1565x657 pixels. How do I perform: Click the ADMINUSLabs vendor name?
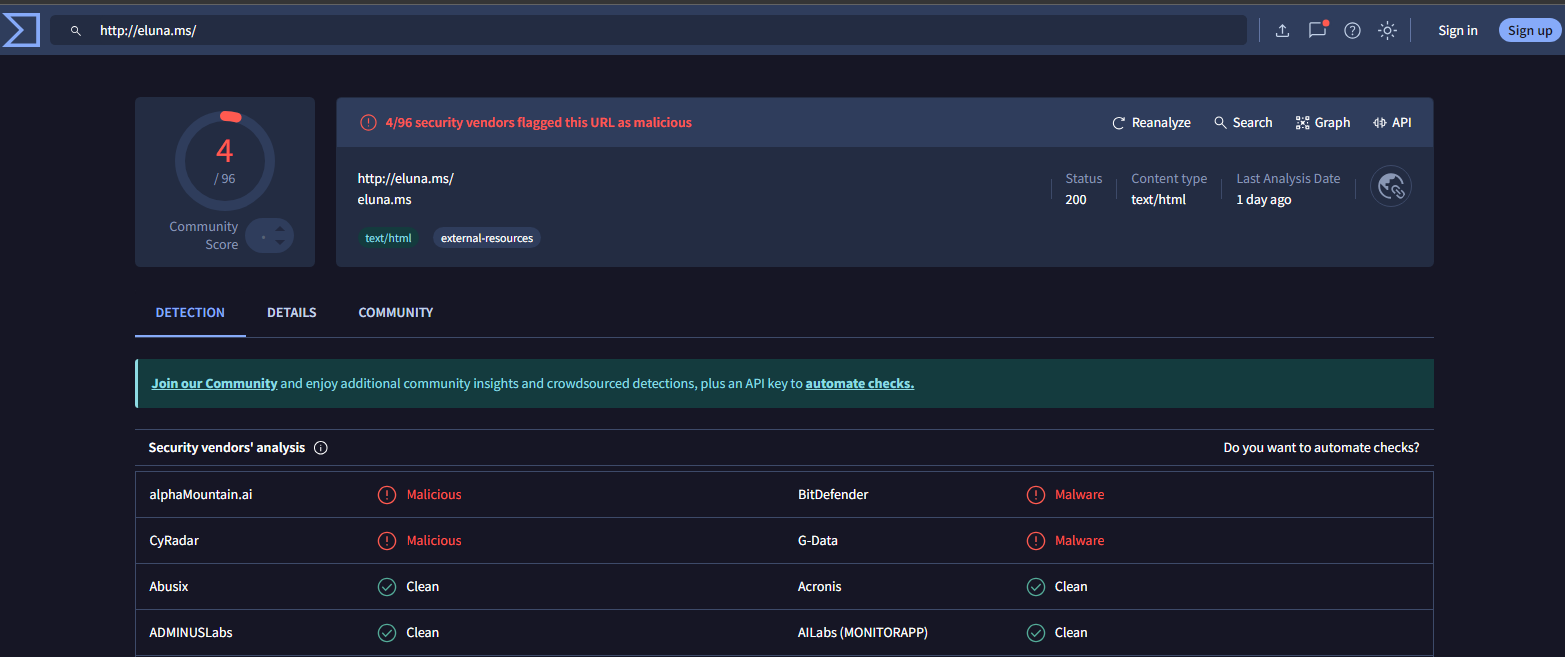(x=191, y=633)
